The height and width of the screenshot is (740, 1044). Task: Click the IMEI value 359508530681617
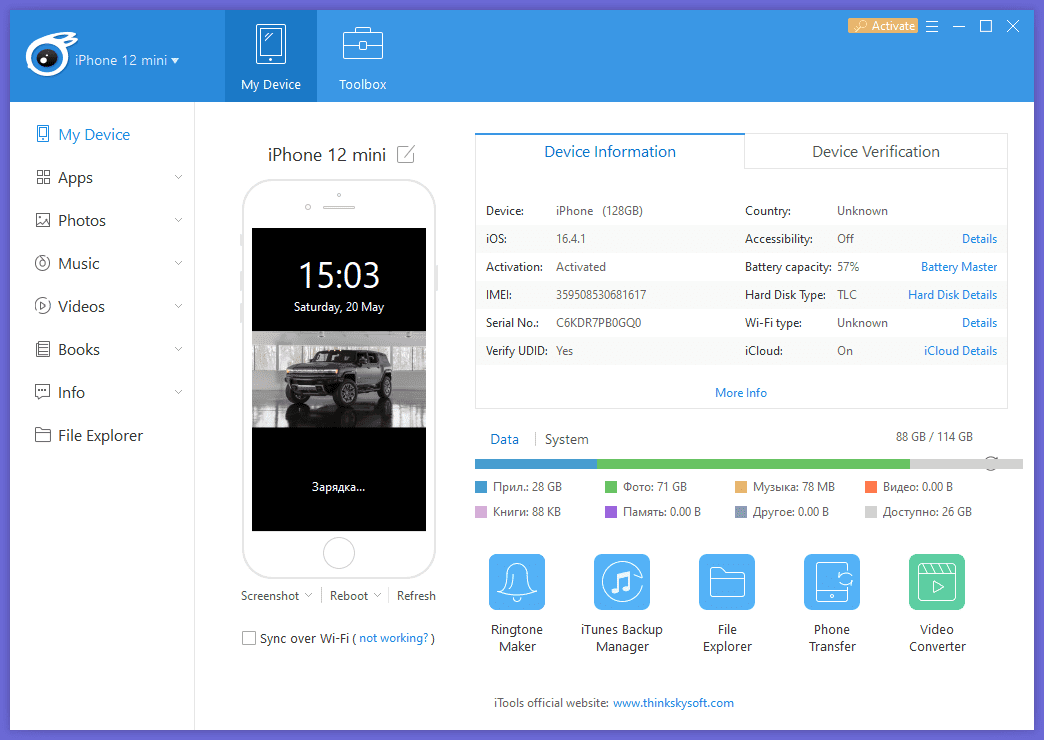pyautogui.click(x=601, y=294)
